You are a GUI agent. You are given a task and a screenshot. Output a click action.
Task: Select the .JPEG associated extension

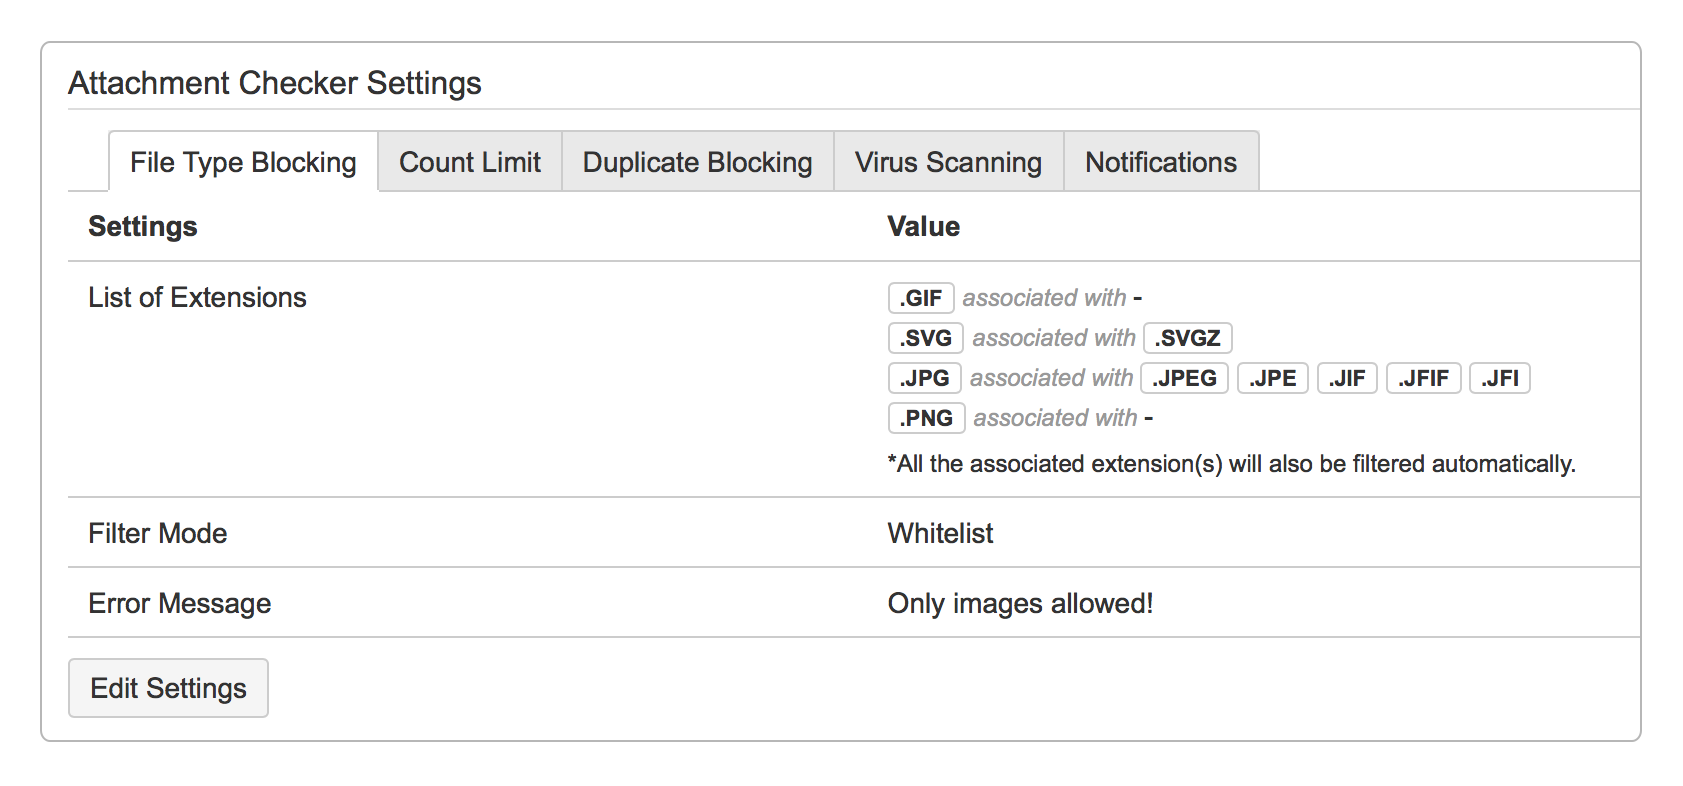[1184, 377]
